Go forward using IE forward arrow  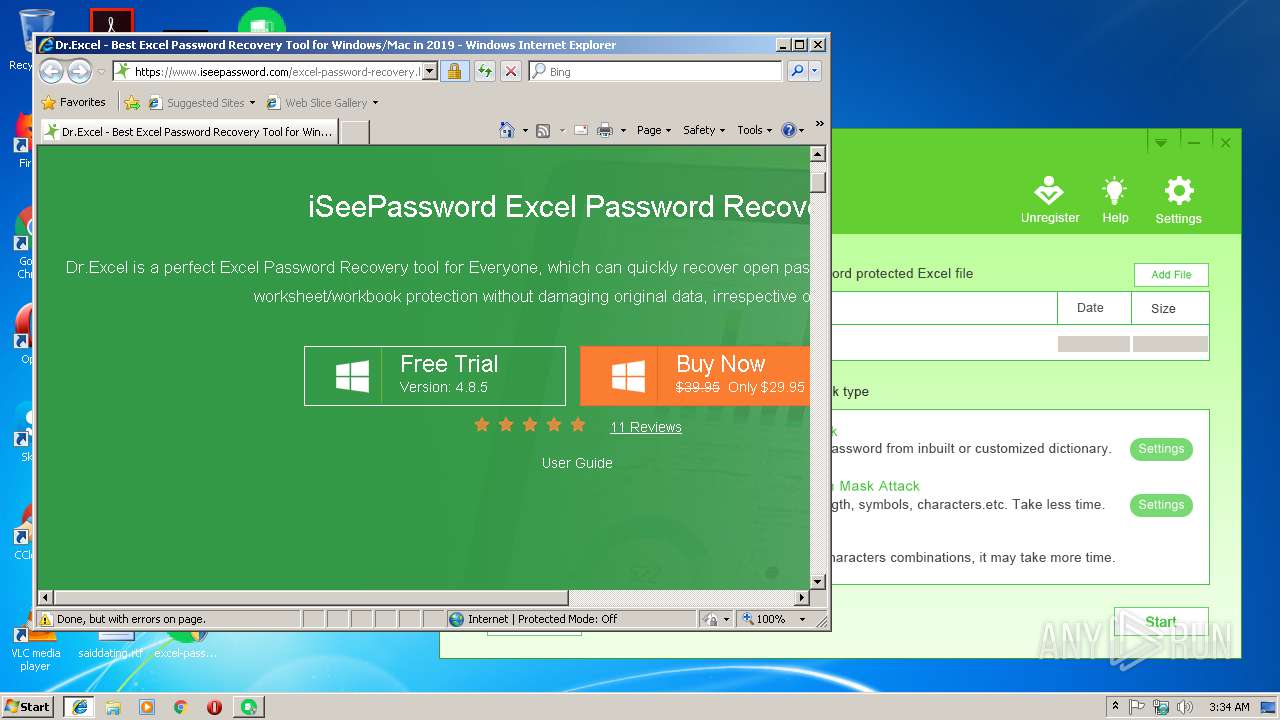coord(79,71)
